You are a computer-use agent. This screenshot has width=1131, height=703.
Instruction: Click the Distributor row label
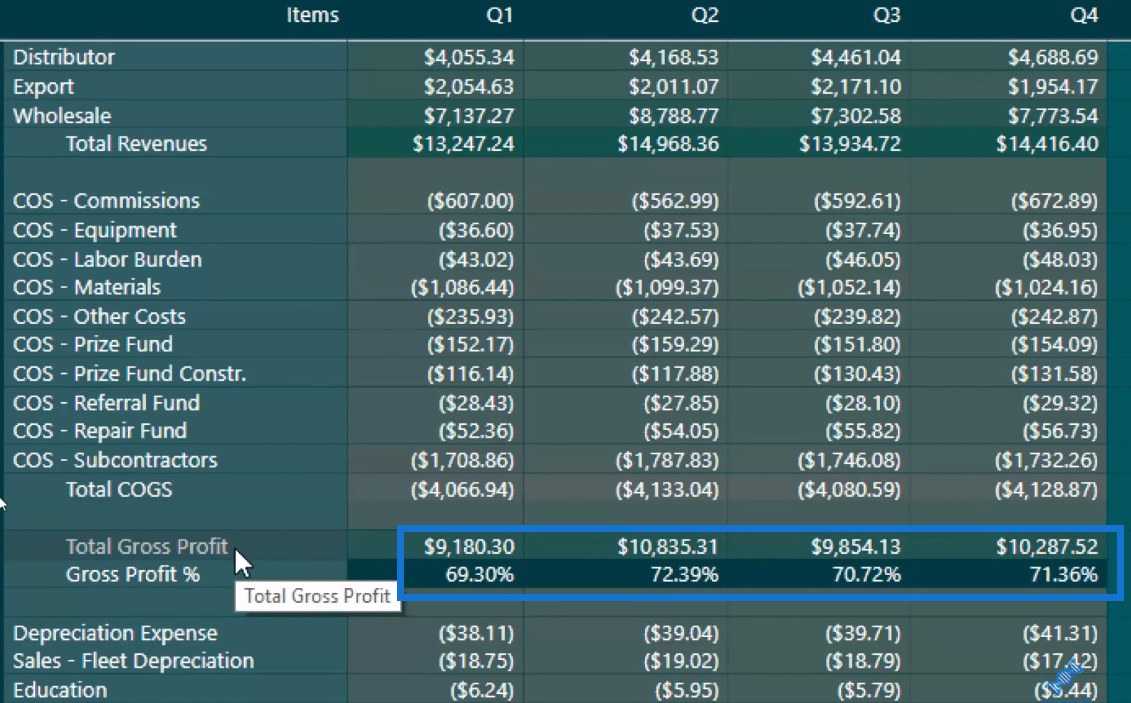click(x=63, y=57)
